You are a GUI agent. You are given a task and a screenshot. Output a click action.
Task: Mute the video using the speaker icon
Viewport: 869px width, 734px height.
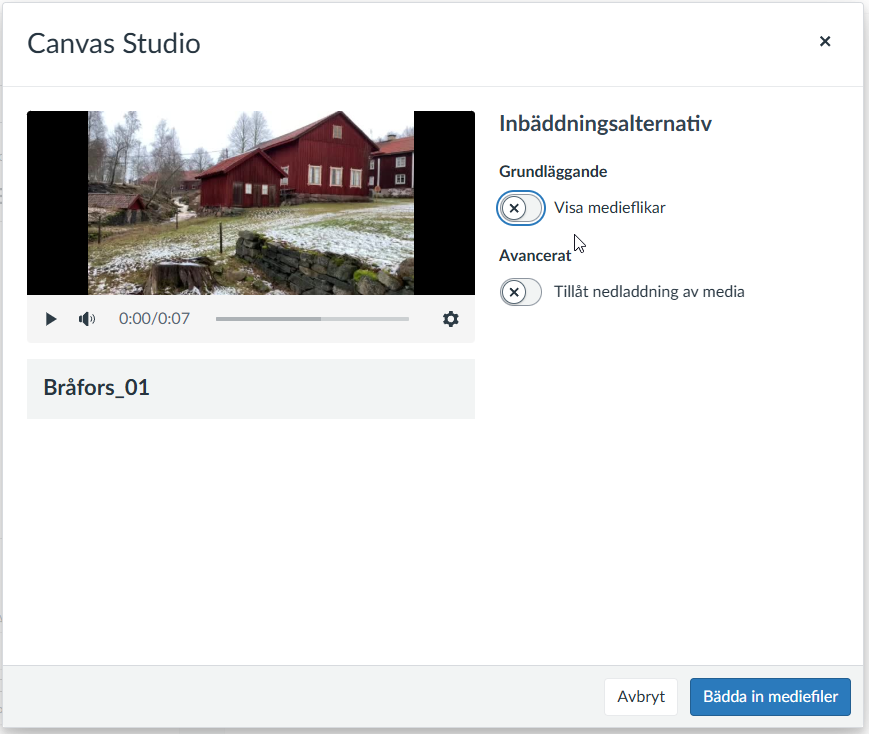click(x=86, y=319)
